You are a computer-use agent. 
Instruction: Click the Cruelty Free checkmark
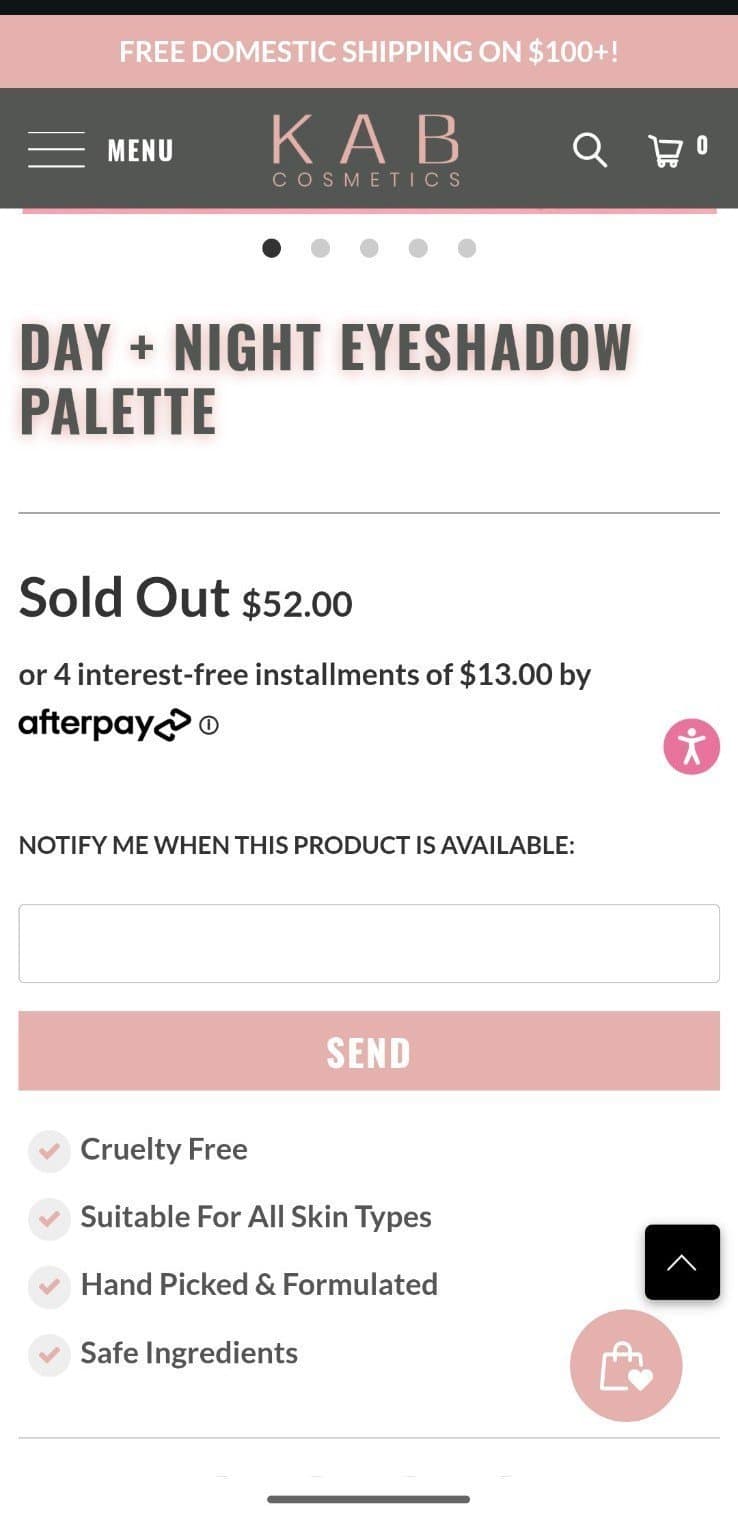coord(49,1151)
